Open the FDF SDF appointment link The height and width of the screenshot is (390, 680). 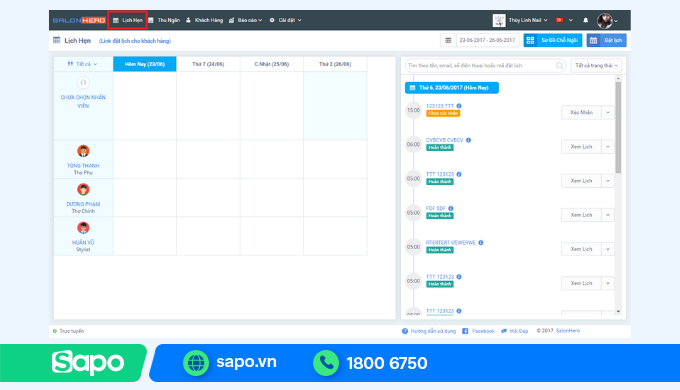click(436, 208)
